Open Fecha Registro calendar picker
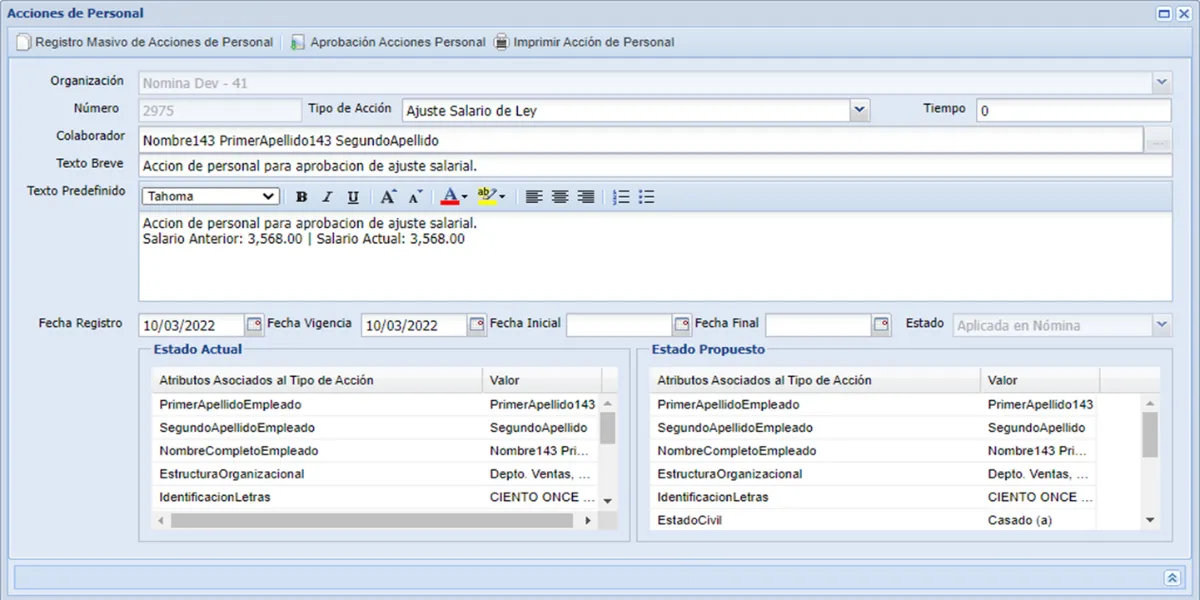This screenshot has width=1200, height=600. [254, 325]
